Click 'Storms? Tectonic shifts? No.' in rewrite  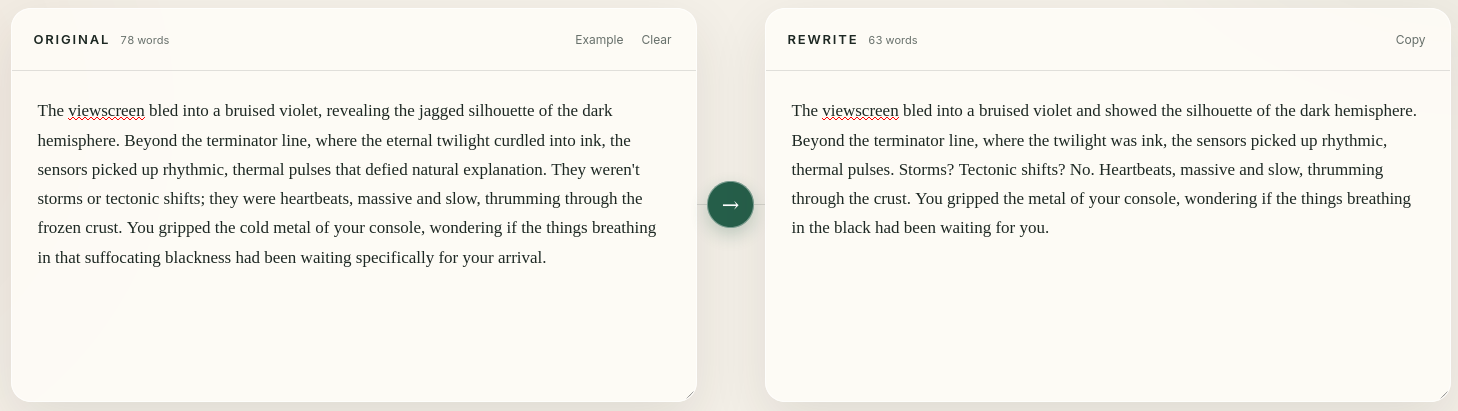(996, 170)
